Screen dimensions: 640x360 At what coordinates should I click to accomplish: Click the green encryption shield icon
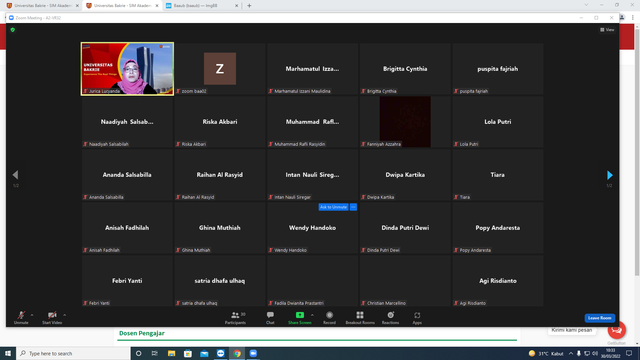(x=13, y=30)
